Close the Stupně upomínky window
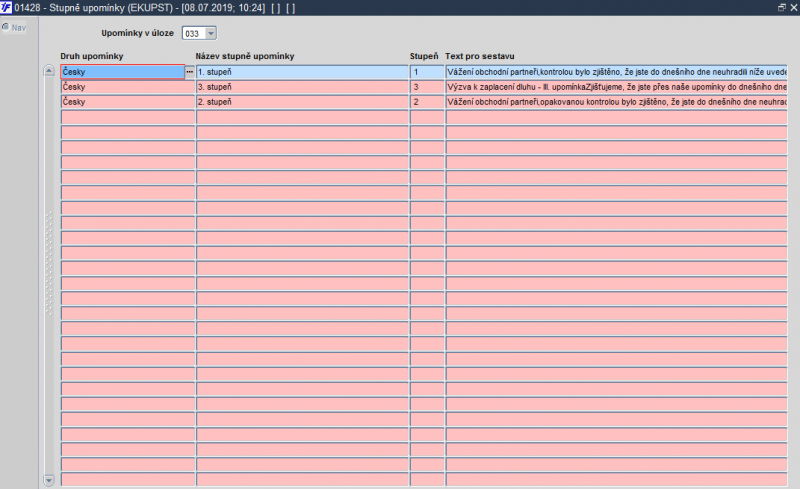This screenshot has width=800, height=489. 793,7
